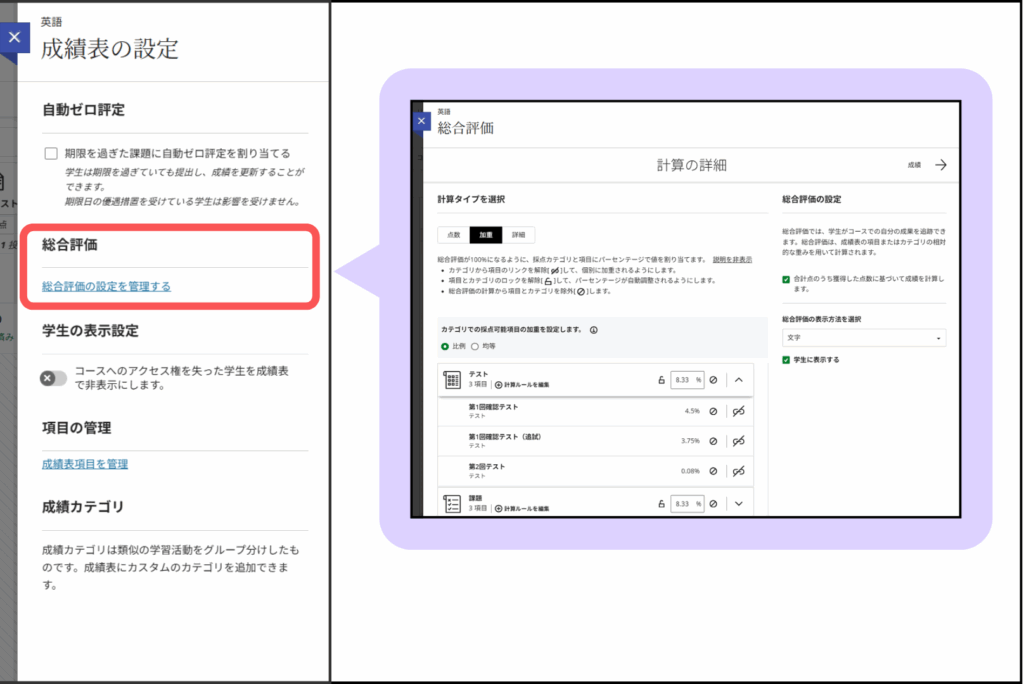Toggle hiding students who lost course access
This screenshot has width=1024, height=684.
pyautogui.click(x=53, y=378)
